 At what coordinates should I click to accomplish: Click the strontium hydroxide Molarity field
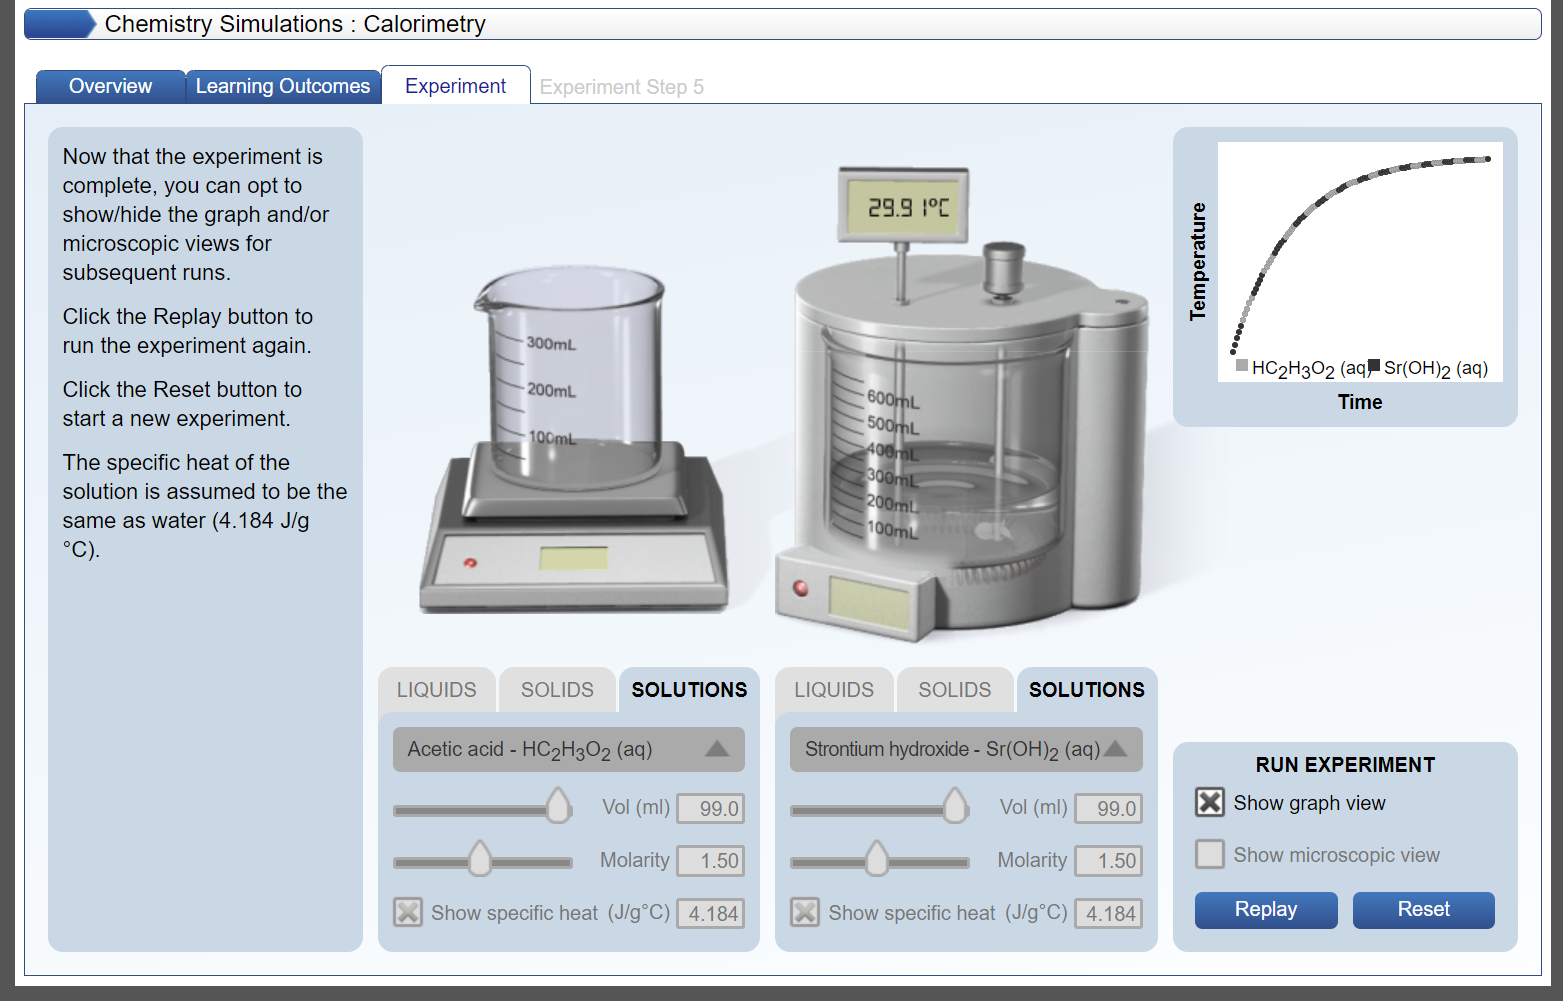(x=1109, y=861)
